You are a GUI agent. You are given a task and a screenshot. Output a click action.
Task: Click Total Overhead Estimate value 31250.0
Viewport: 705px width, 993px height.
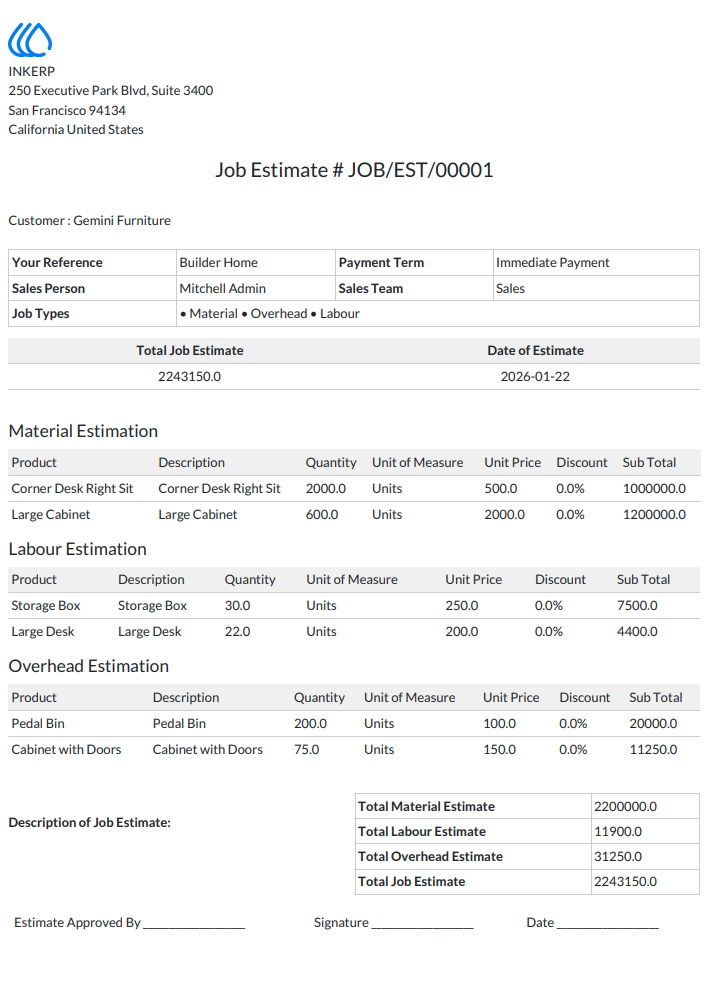point(618,856)
